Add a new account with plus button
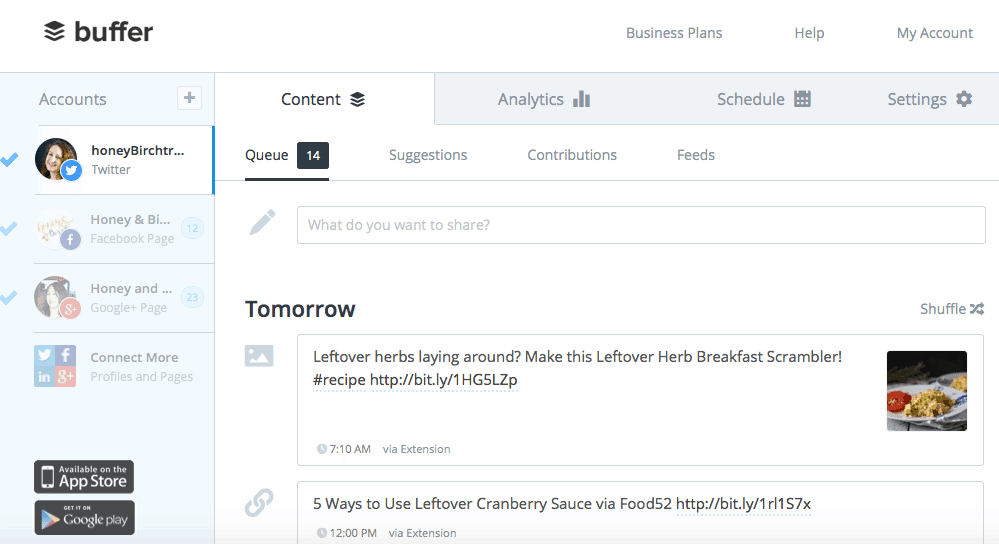The image size is (999, 544). (189, 98)
